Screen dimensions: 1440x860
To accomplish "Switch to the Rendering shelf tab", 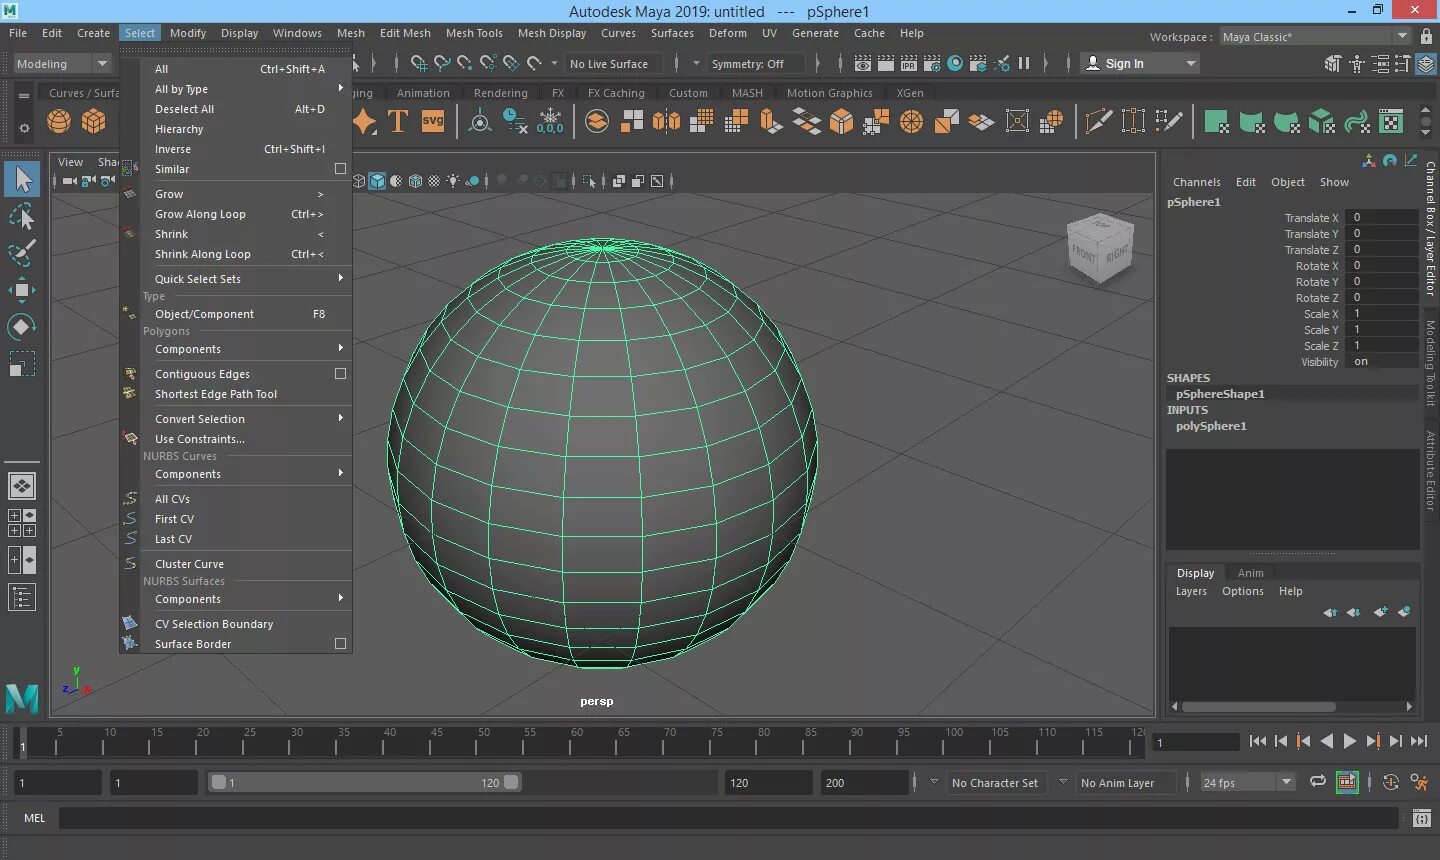I will [500, 93].
